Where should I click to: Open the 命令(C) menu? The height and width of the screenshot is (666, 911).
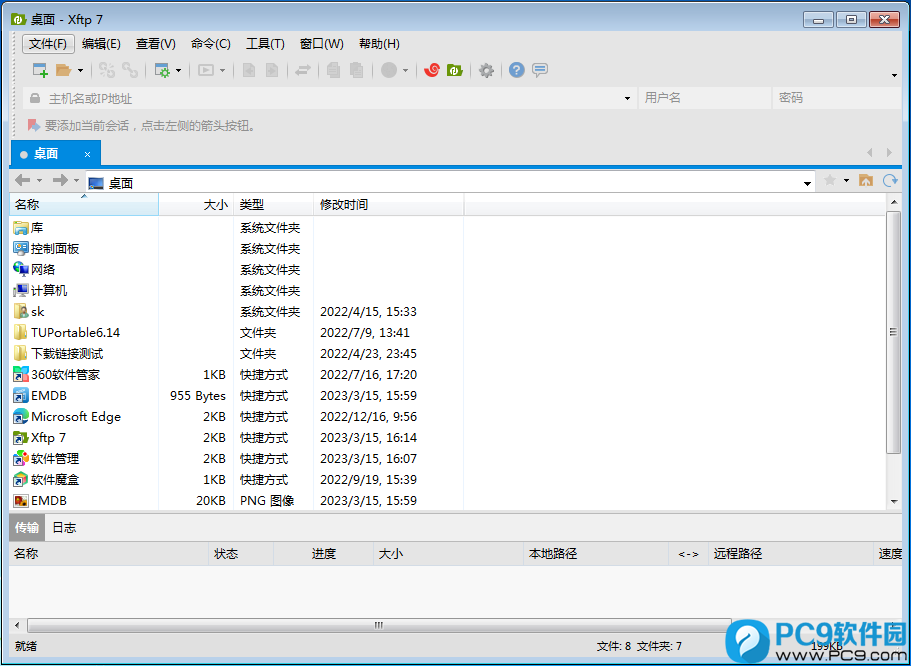[x=210, y=44]
